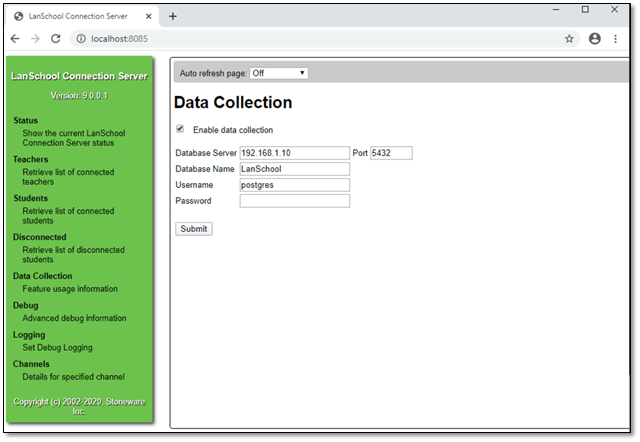This screenshot has width=640, height=442.
Task: Open the Channels sidebar link
Action: [x=31, y=364]
